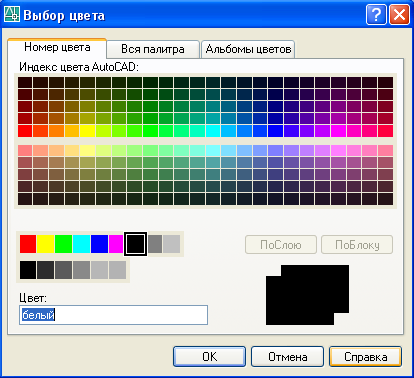
Task: Pick light gray ending the standard colors row
Action: point(172,244)
